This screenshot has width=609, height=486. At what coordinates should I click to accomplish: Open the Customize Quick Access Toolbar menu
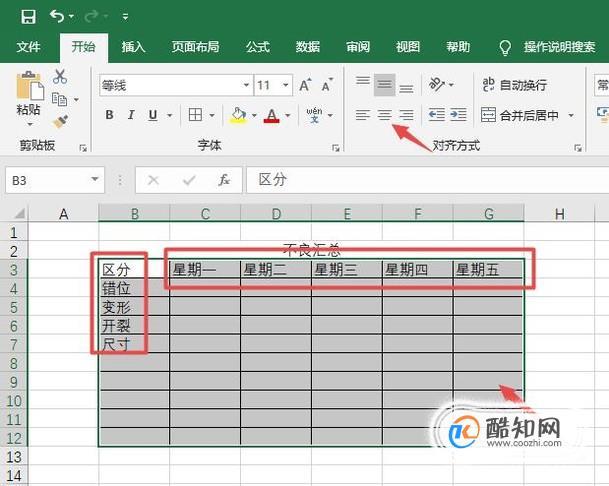click(x=125, y=17)
